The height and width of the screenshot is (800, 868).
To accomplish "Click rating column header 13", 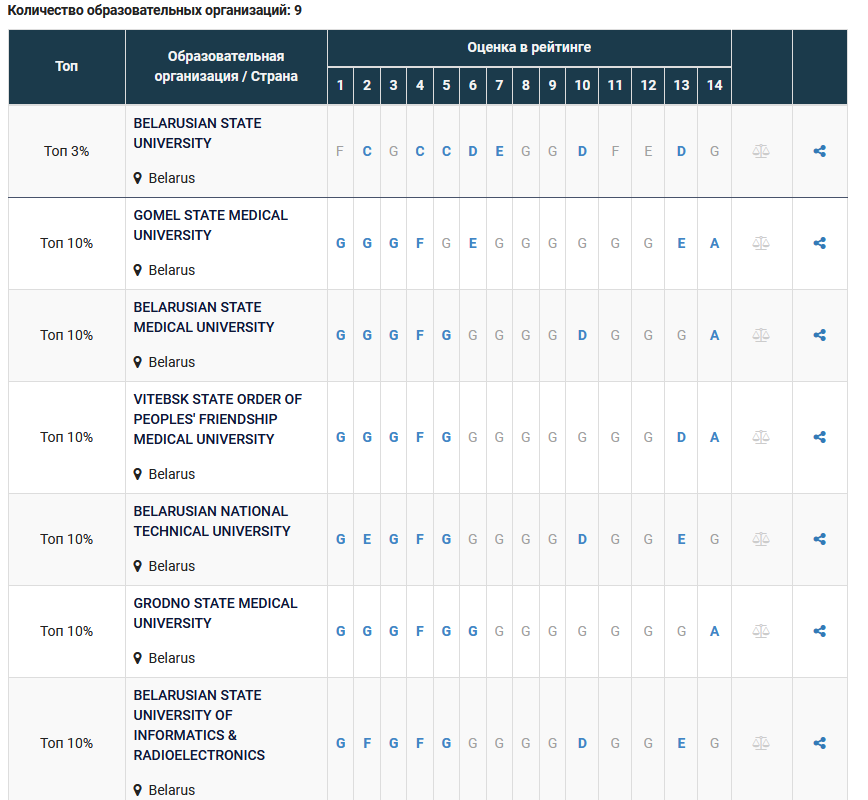I will [x=681, y=85].
